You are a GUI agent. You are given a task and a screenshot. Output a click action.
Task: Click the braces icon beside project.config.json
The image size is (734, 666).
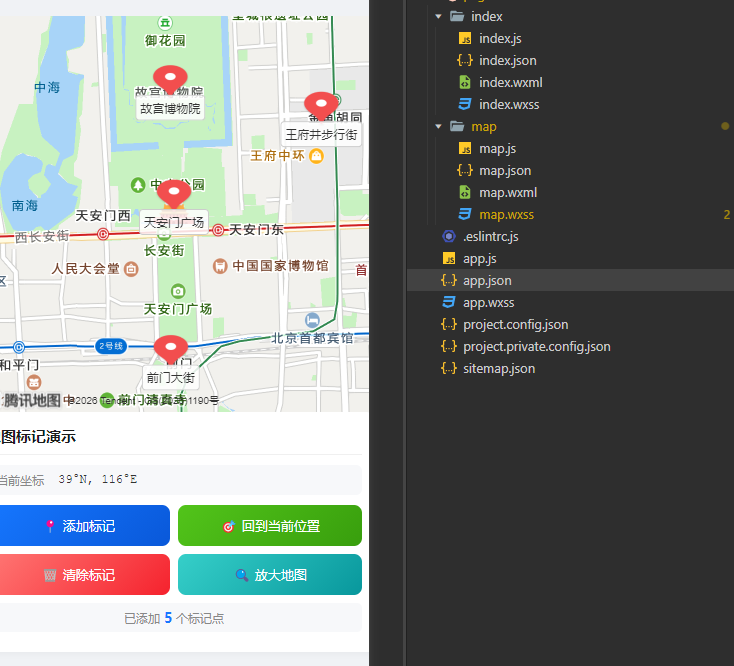[449, 324]
